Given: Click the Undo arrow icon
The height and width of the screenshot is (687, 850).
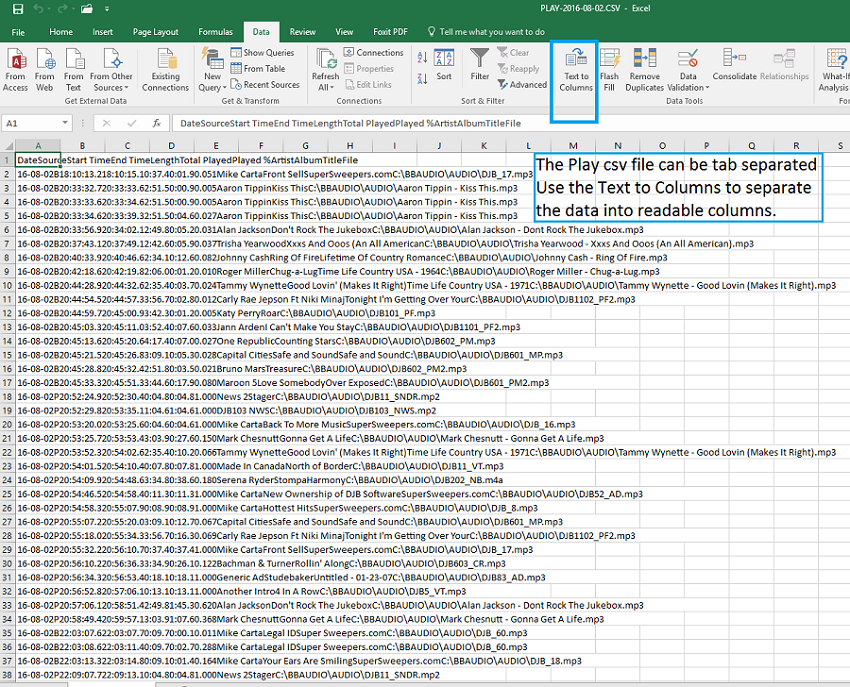Looking at the screenshot, I should point(38,9).
